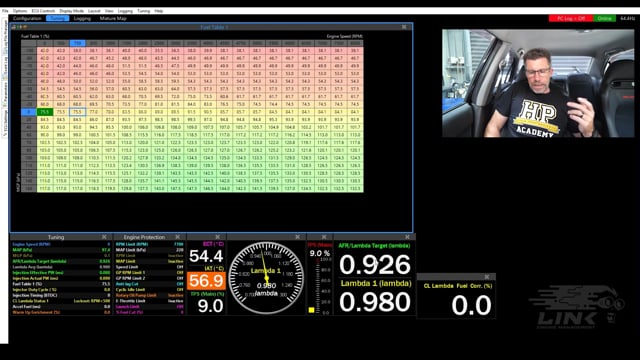Click the Engine Speed (RPM) axis label
The image size is (640, 360).
click(344, 36)
